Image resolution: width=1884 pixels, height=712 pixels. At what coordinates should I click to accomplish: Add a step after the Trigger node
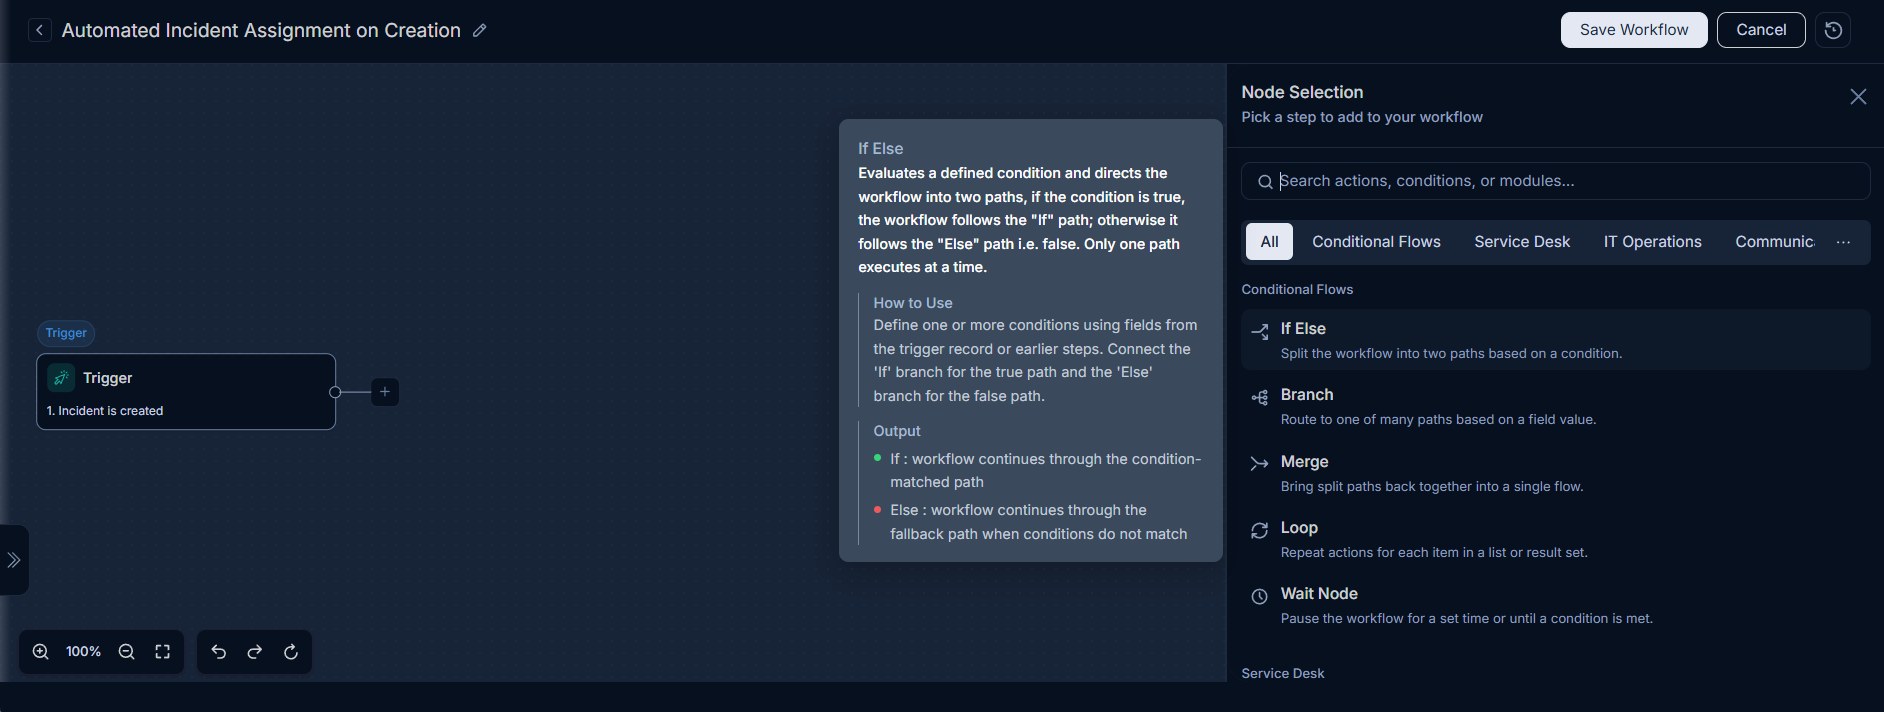(x=385, y=392)
